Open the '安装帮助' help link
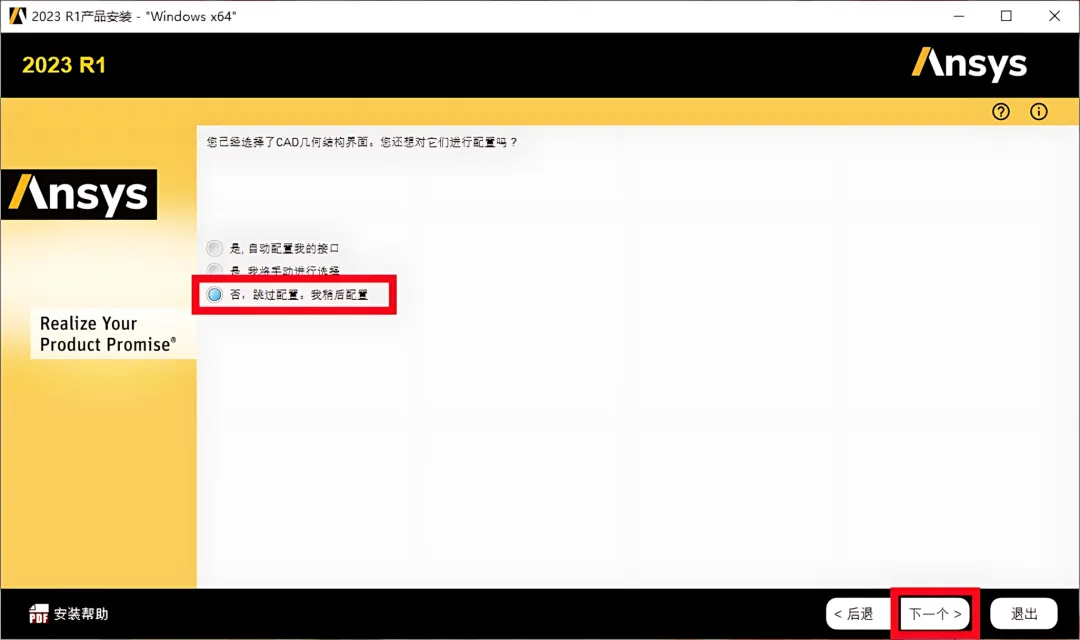 [x=81, y=614]
